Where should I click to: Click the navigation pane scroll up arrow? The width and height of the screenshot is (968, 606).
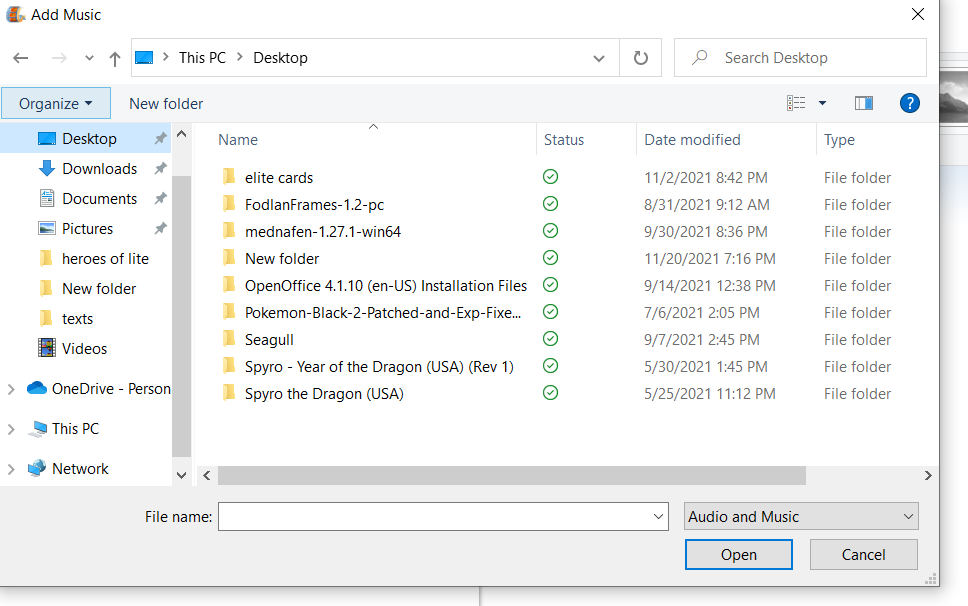[x=182, y=134]
